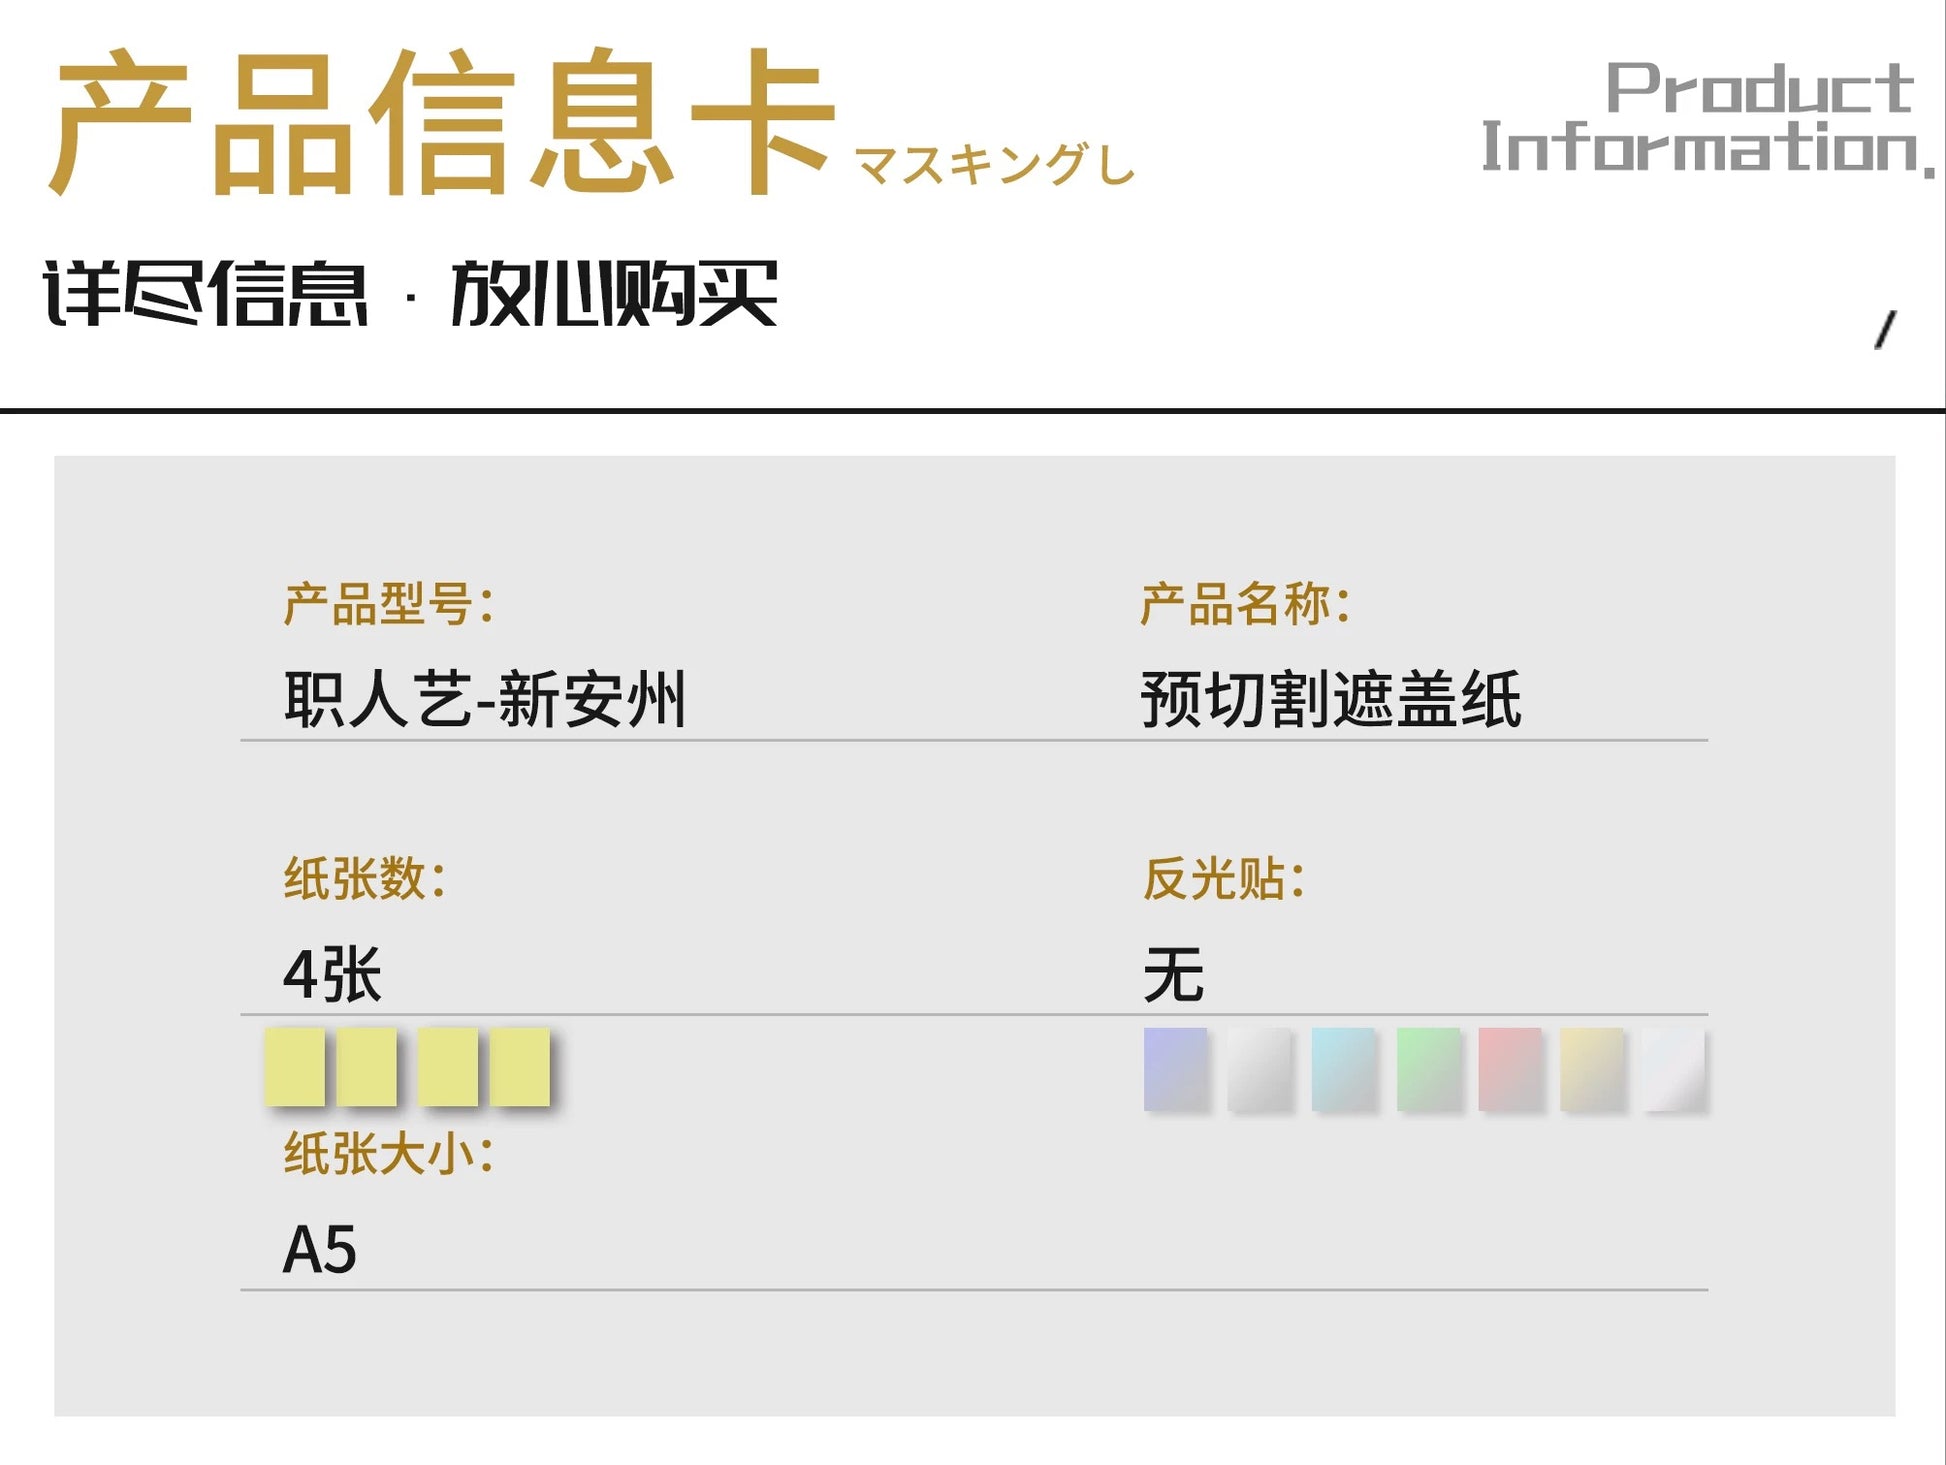Click the A5 paper size value
Viewport: 1946px width, 1465px height.
pos(320,1249)
